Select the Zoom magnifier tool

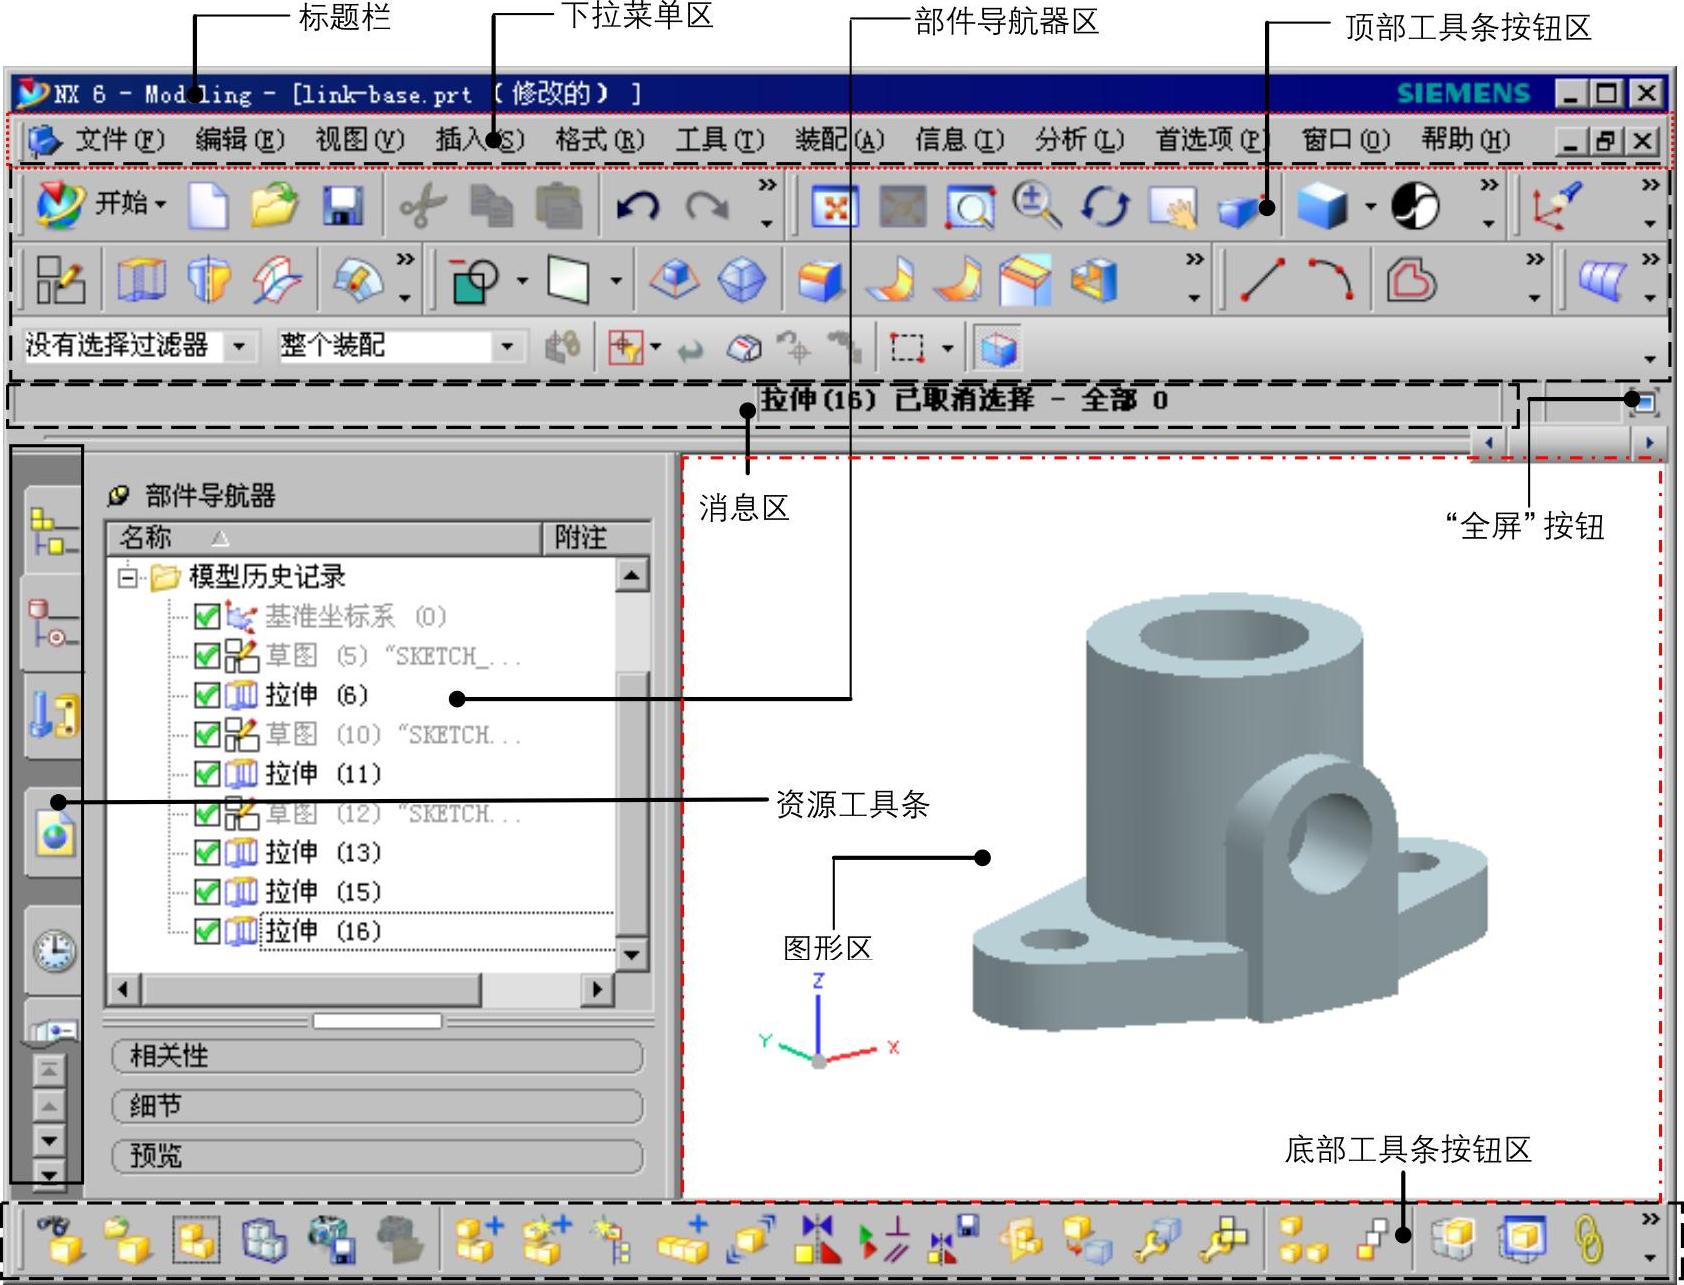pyautogui.click(x=1035, y=205)
